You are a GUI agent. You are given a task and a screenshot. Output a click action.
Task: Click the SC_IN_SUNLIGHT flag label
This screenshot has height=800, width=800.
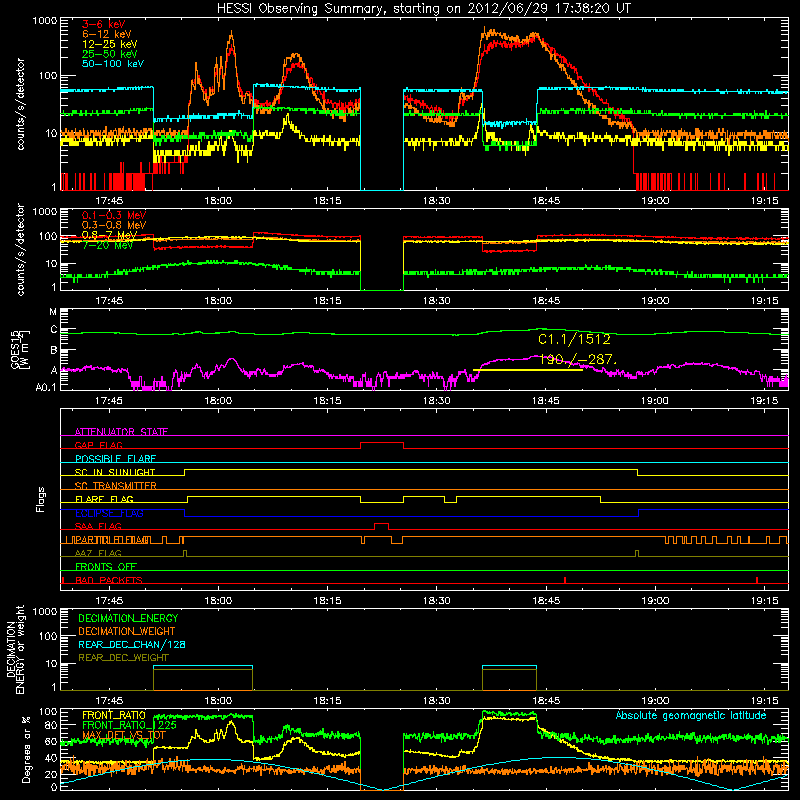(x=115, y=472)
